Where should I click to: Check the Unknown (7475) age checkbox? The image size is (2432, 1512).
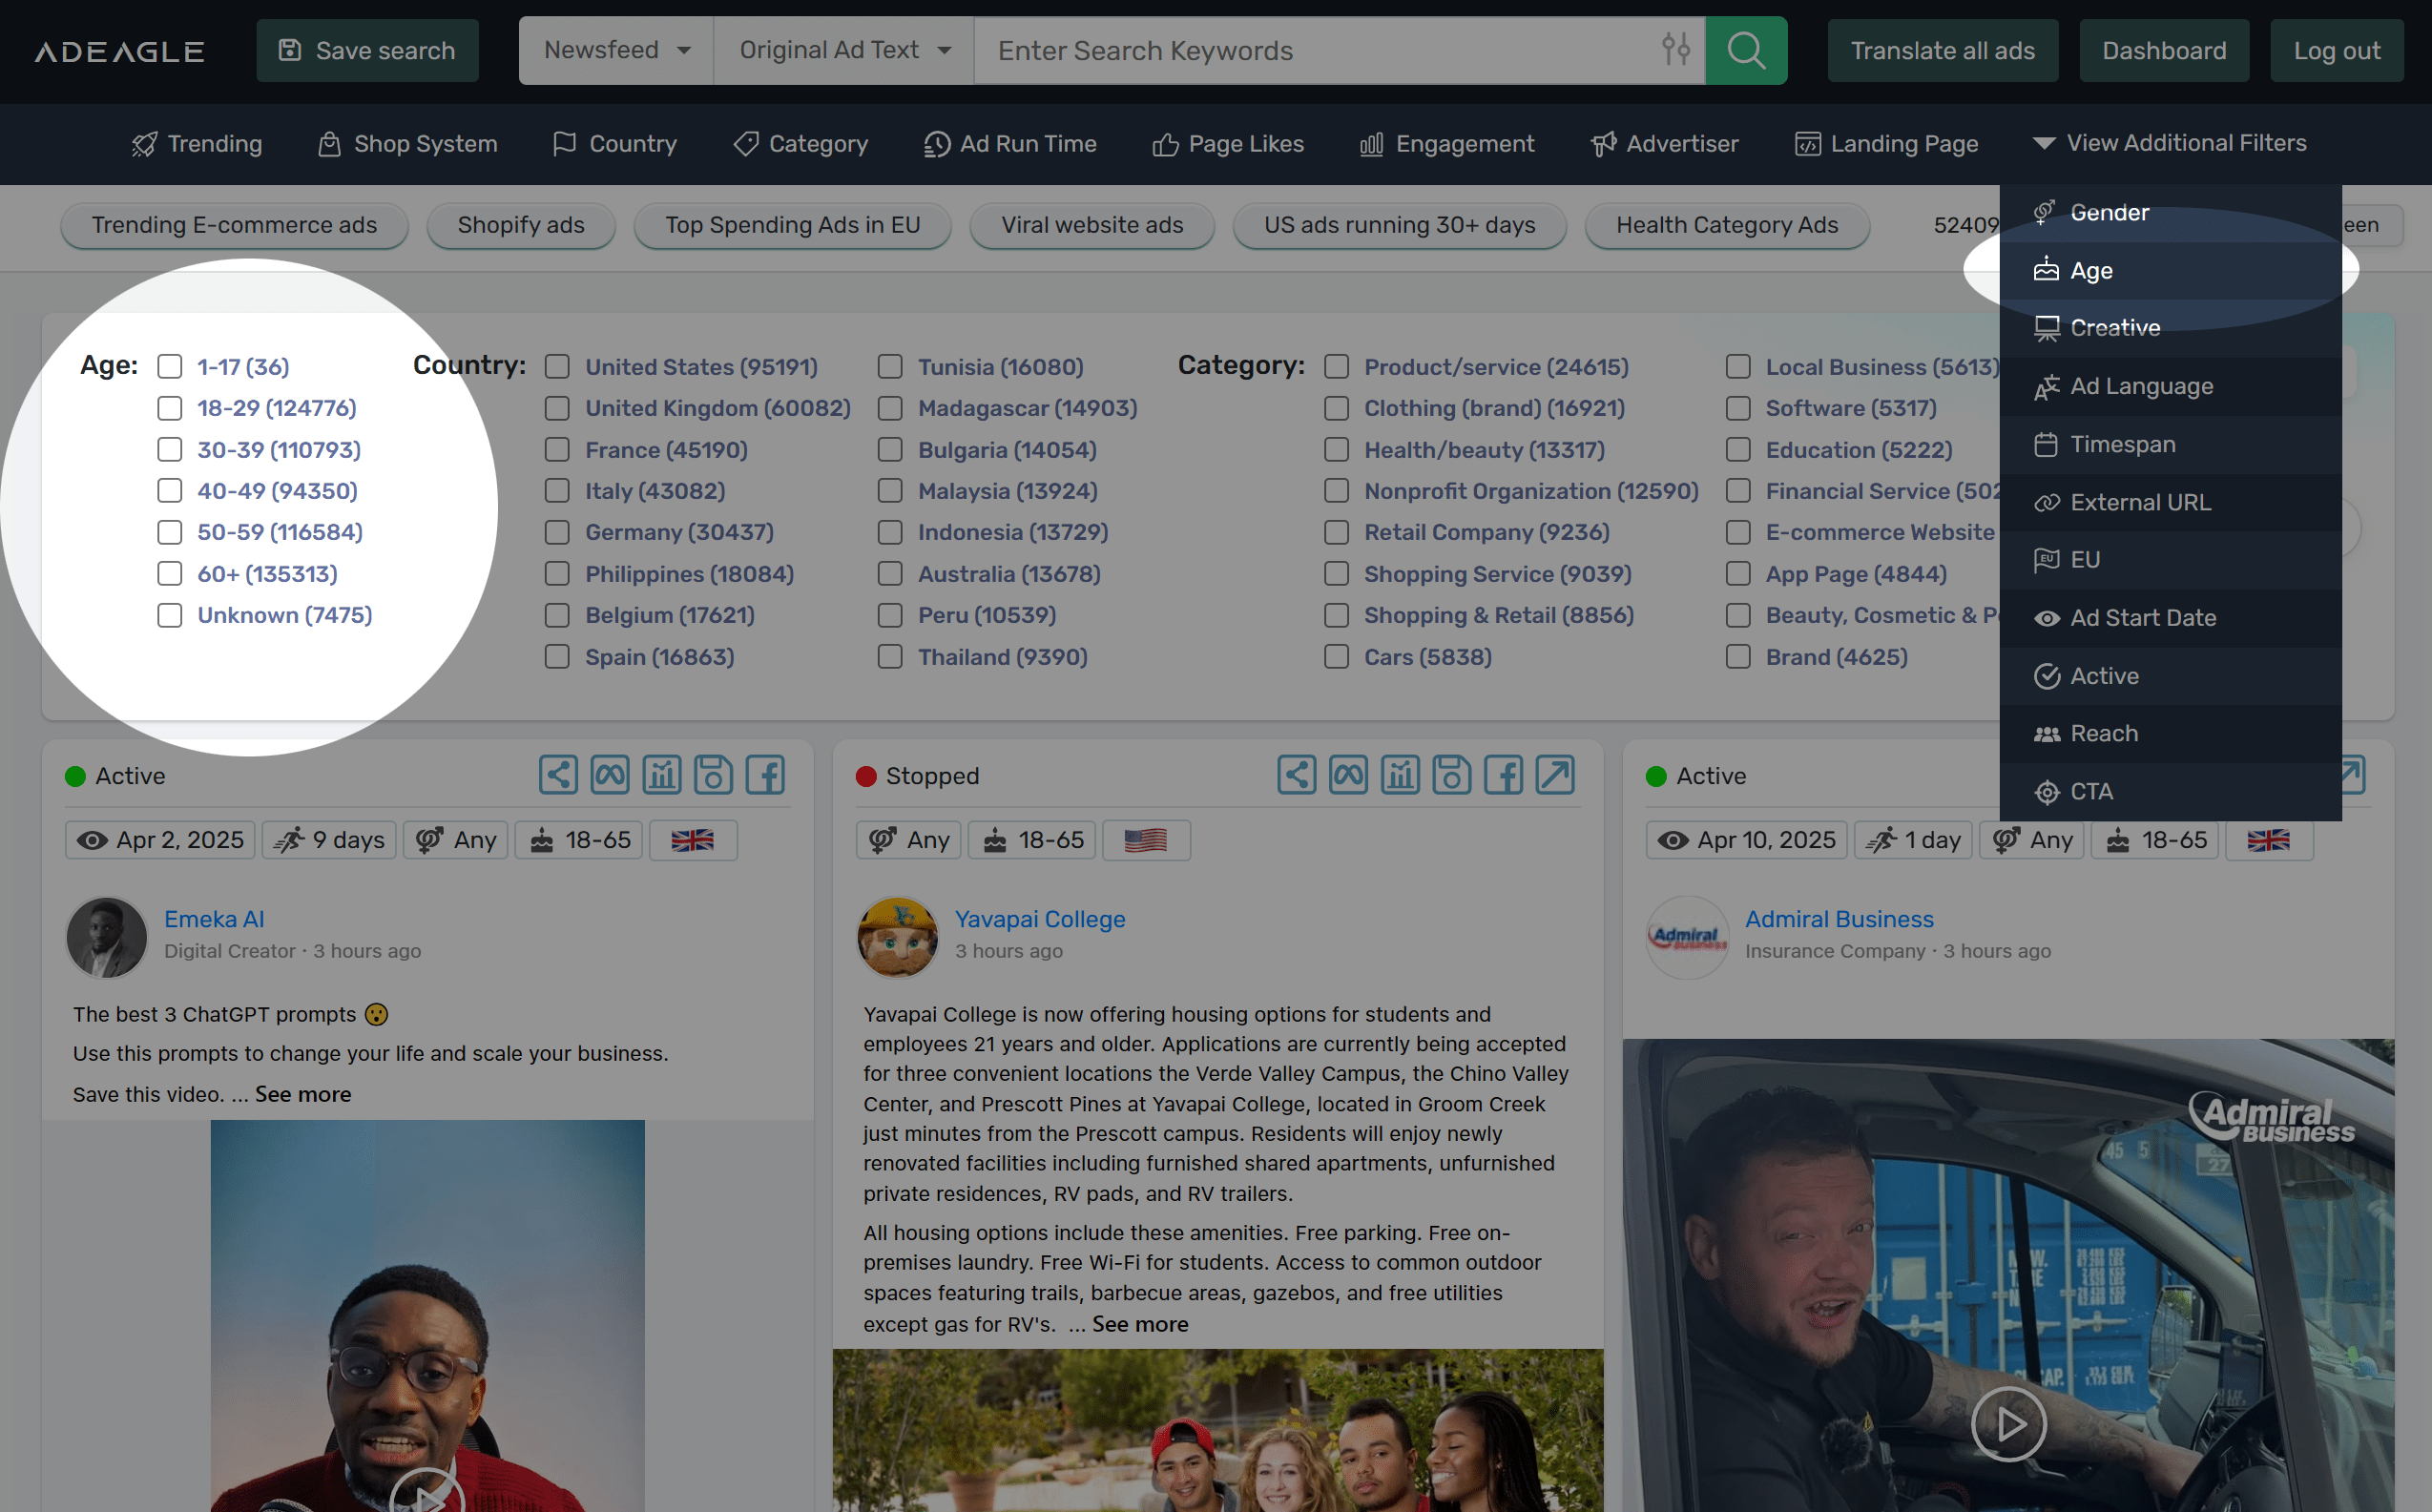pyautogui.click(x=170, y=615)
